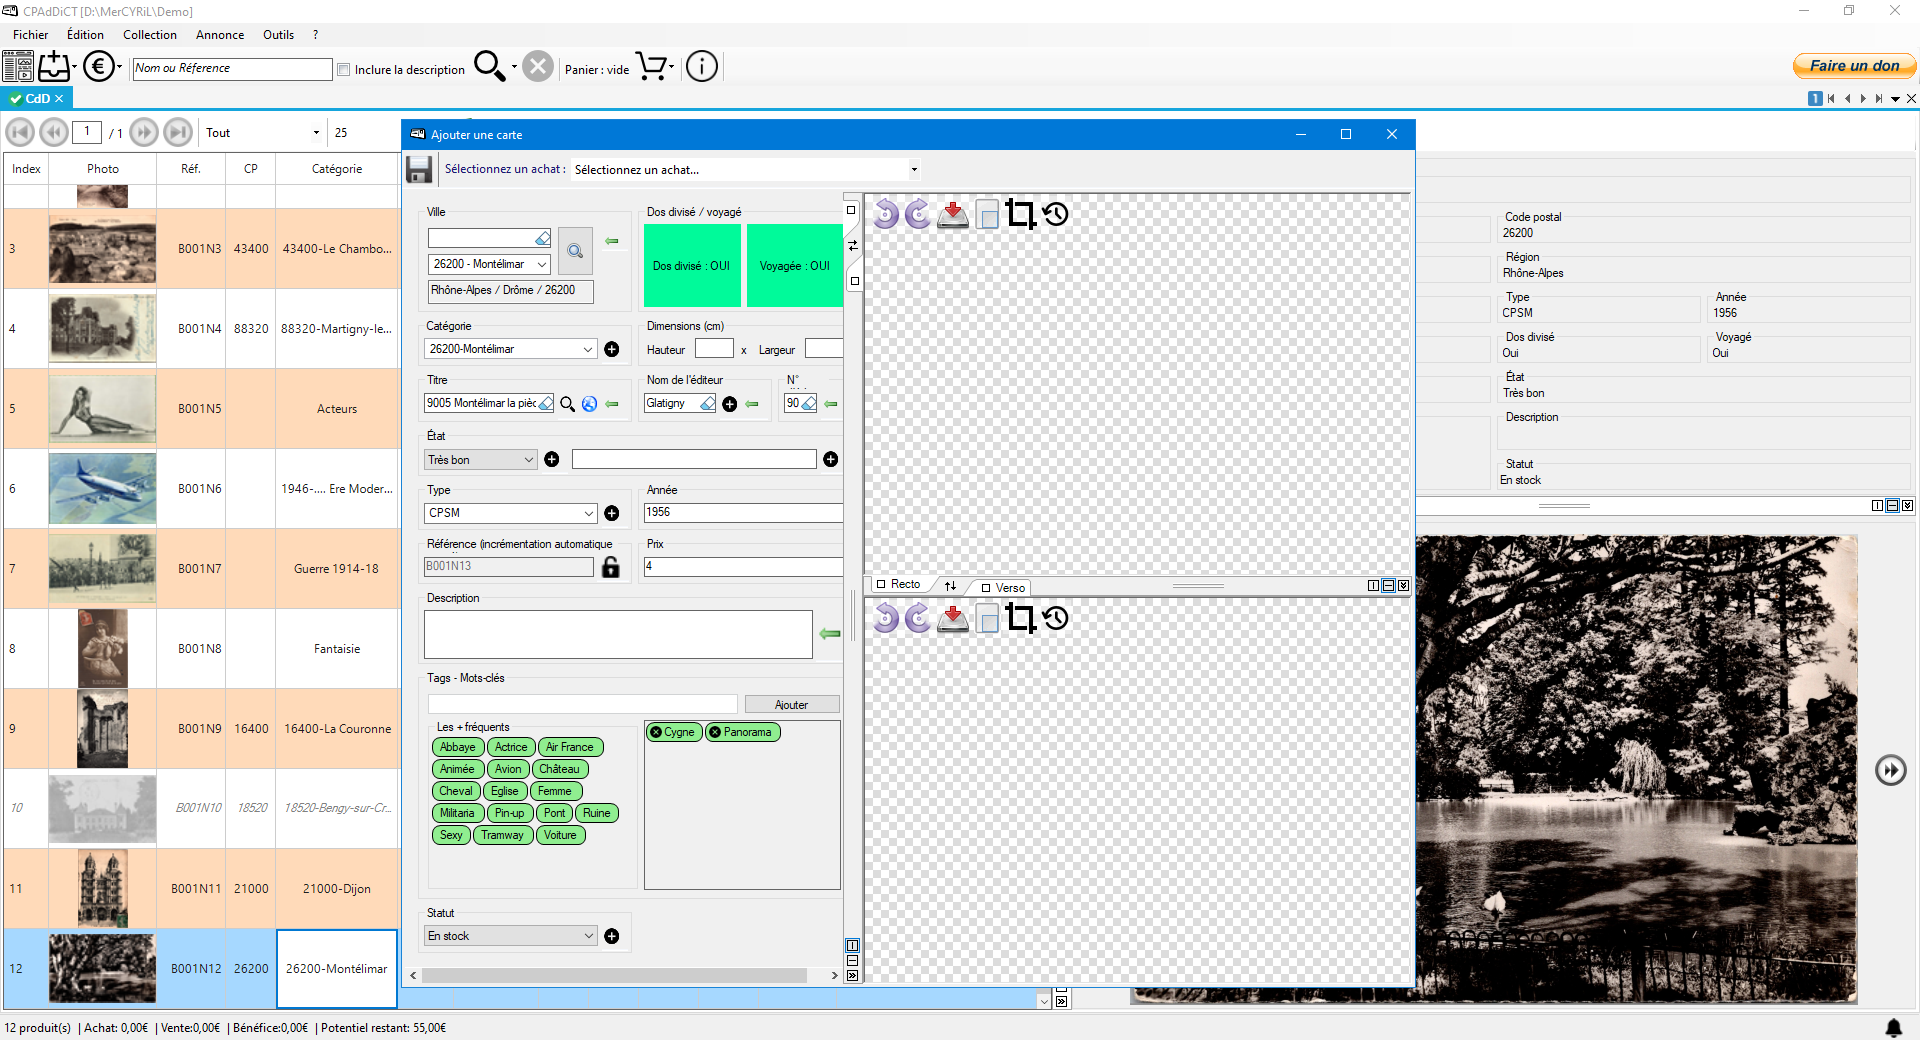Open the Type dropdown showing CPSM
The width and height of the screenshot is (1920, 1040).
[x=588, y=513]
